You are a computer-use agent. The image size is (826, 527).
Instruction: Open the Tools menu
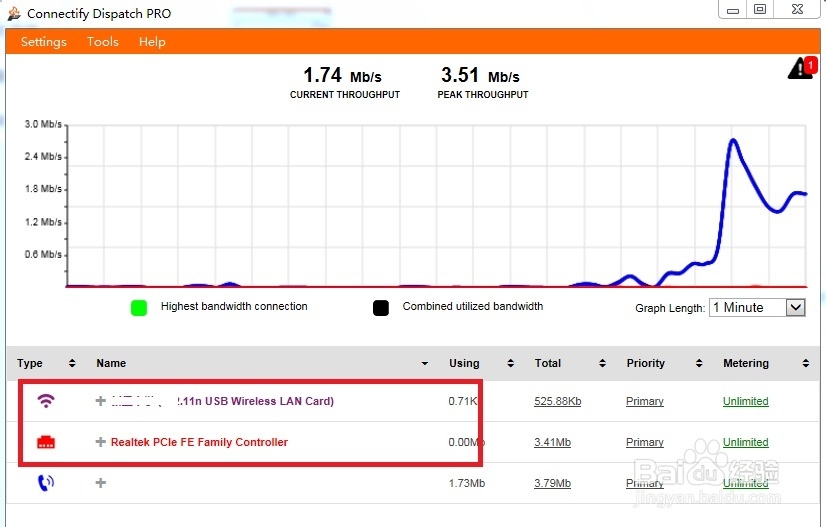coord(103,42)
